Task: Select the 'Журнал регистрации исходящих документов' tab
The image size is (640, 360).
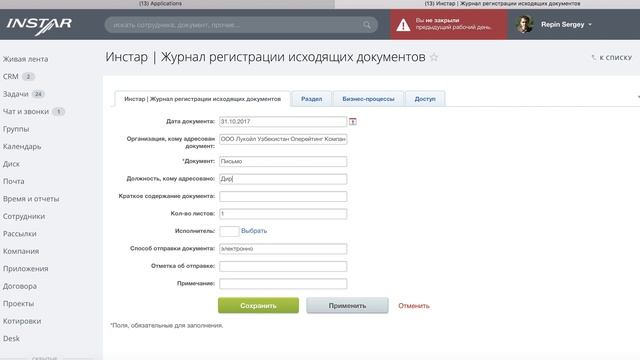Action: [202, 99]
